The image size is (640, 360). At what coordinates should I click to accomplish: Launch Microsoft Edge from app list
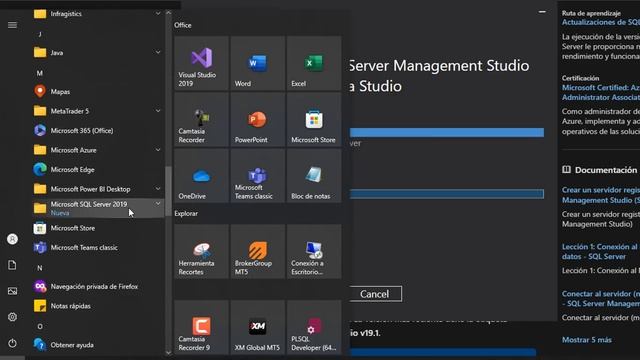point(98,169)
